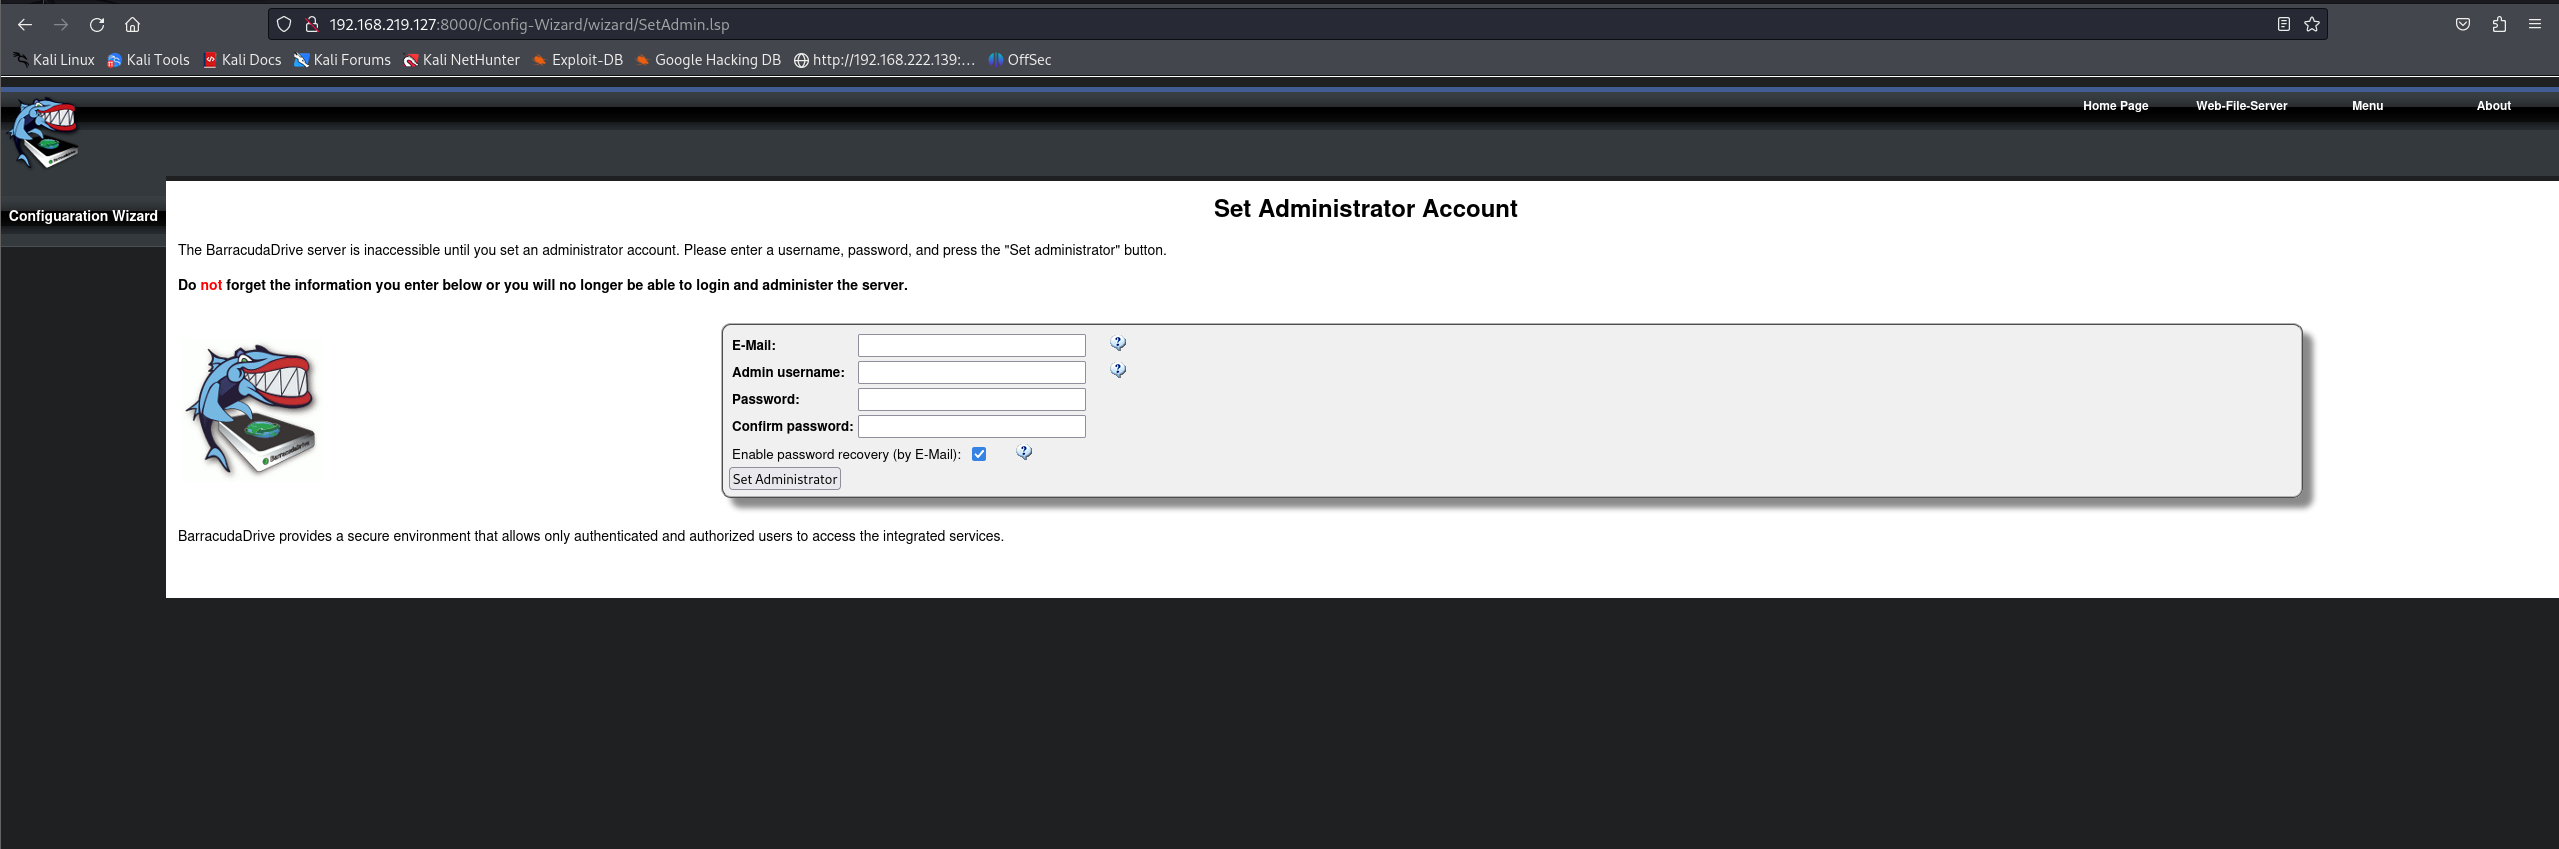Screen dimensions: 2559x849
Task: Open the Web-File-Server menu item
Action: (x=2241, y=106)
